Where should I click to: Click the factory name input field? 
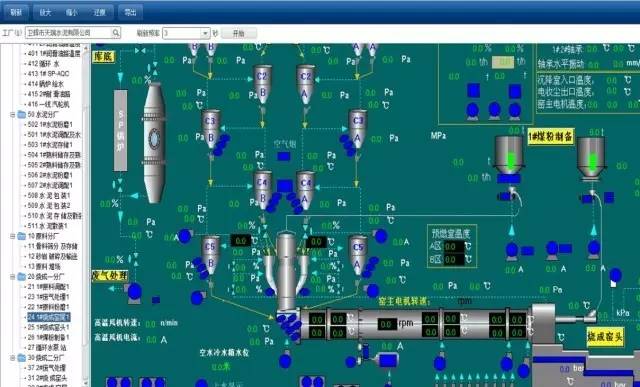point(69,33)
